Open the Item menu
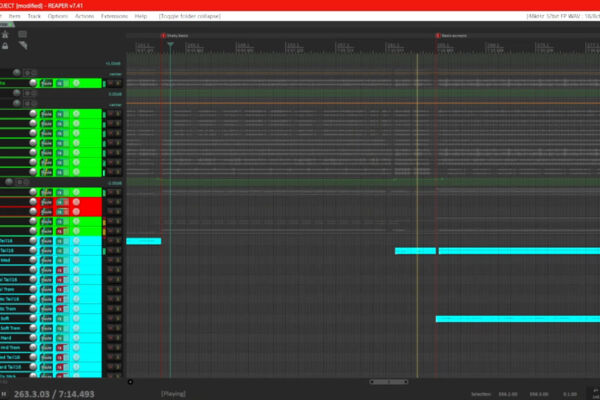Viewport: 600px width, 400px height. [x=15, y=16]
